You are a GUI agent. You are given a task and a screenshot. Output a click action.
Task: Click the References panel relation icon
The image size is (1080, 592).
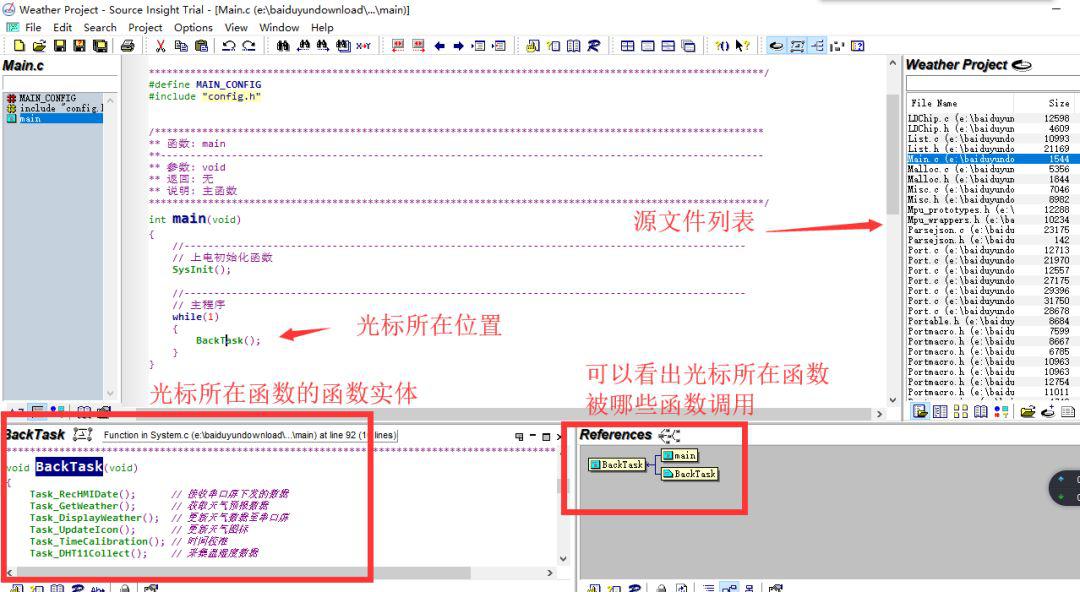[x=669, y=436]
